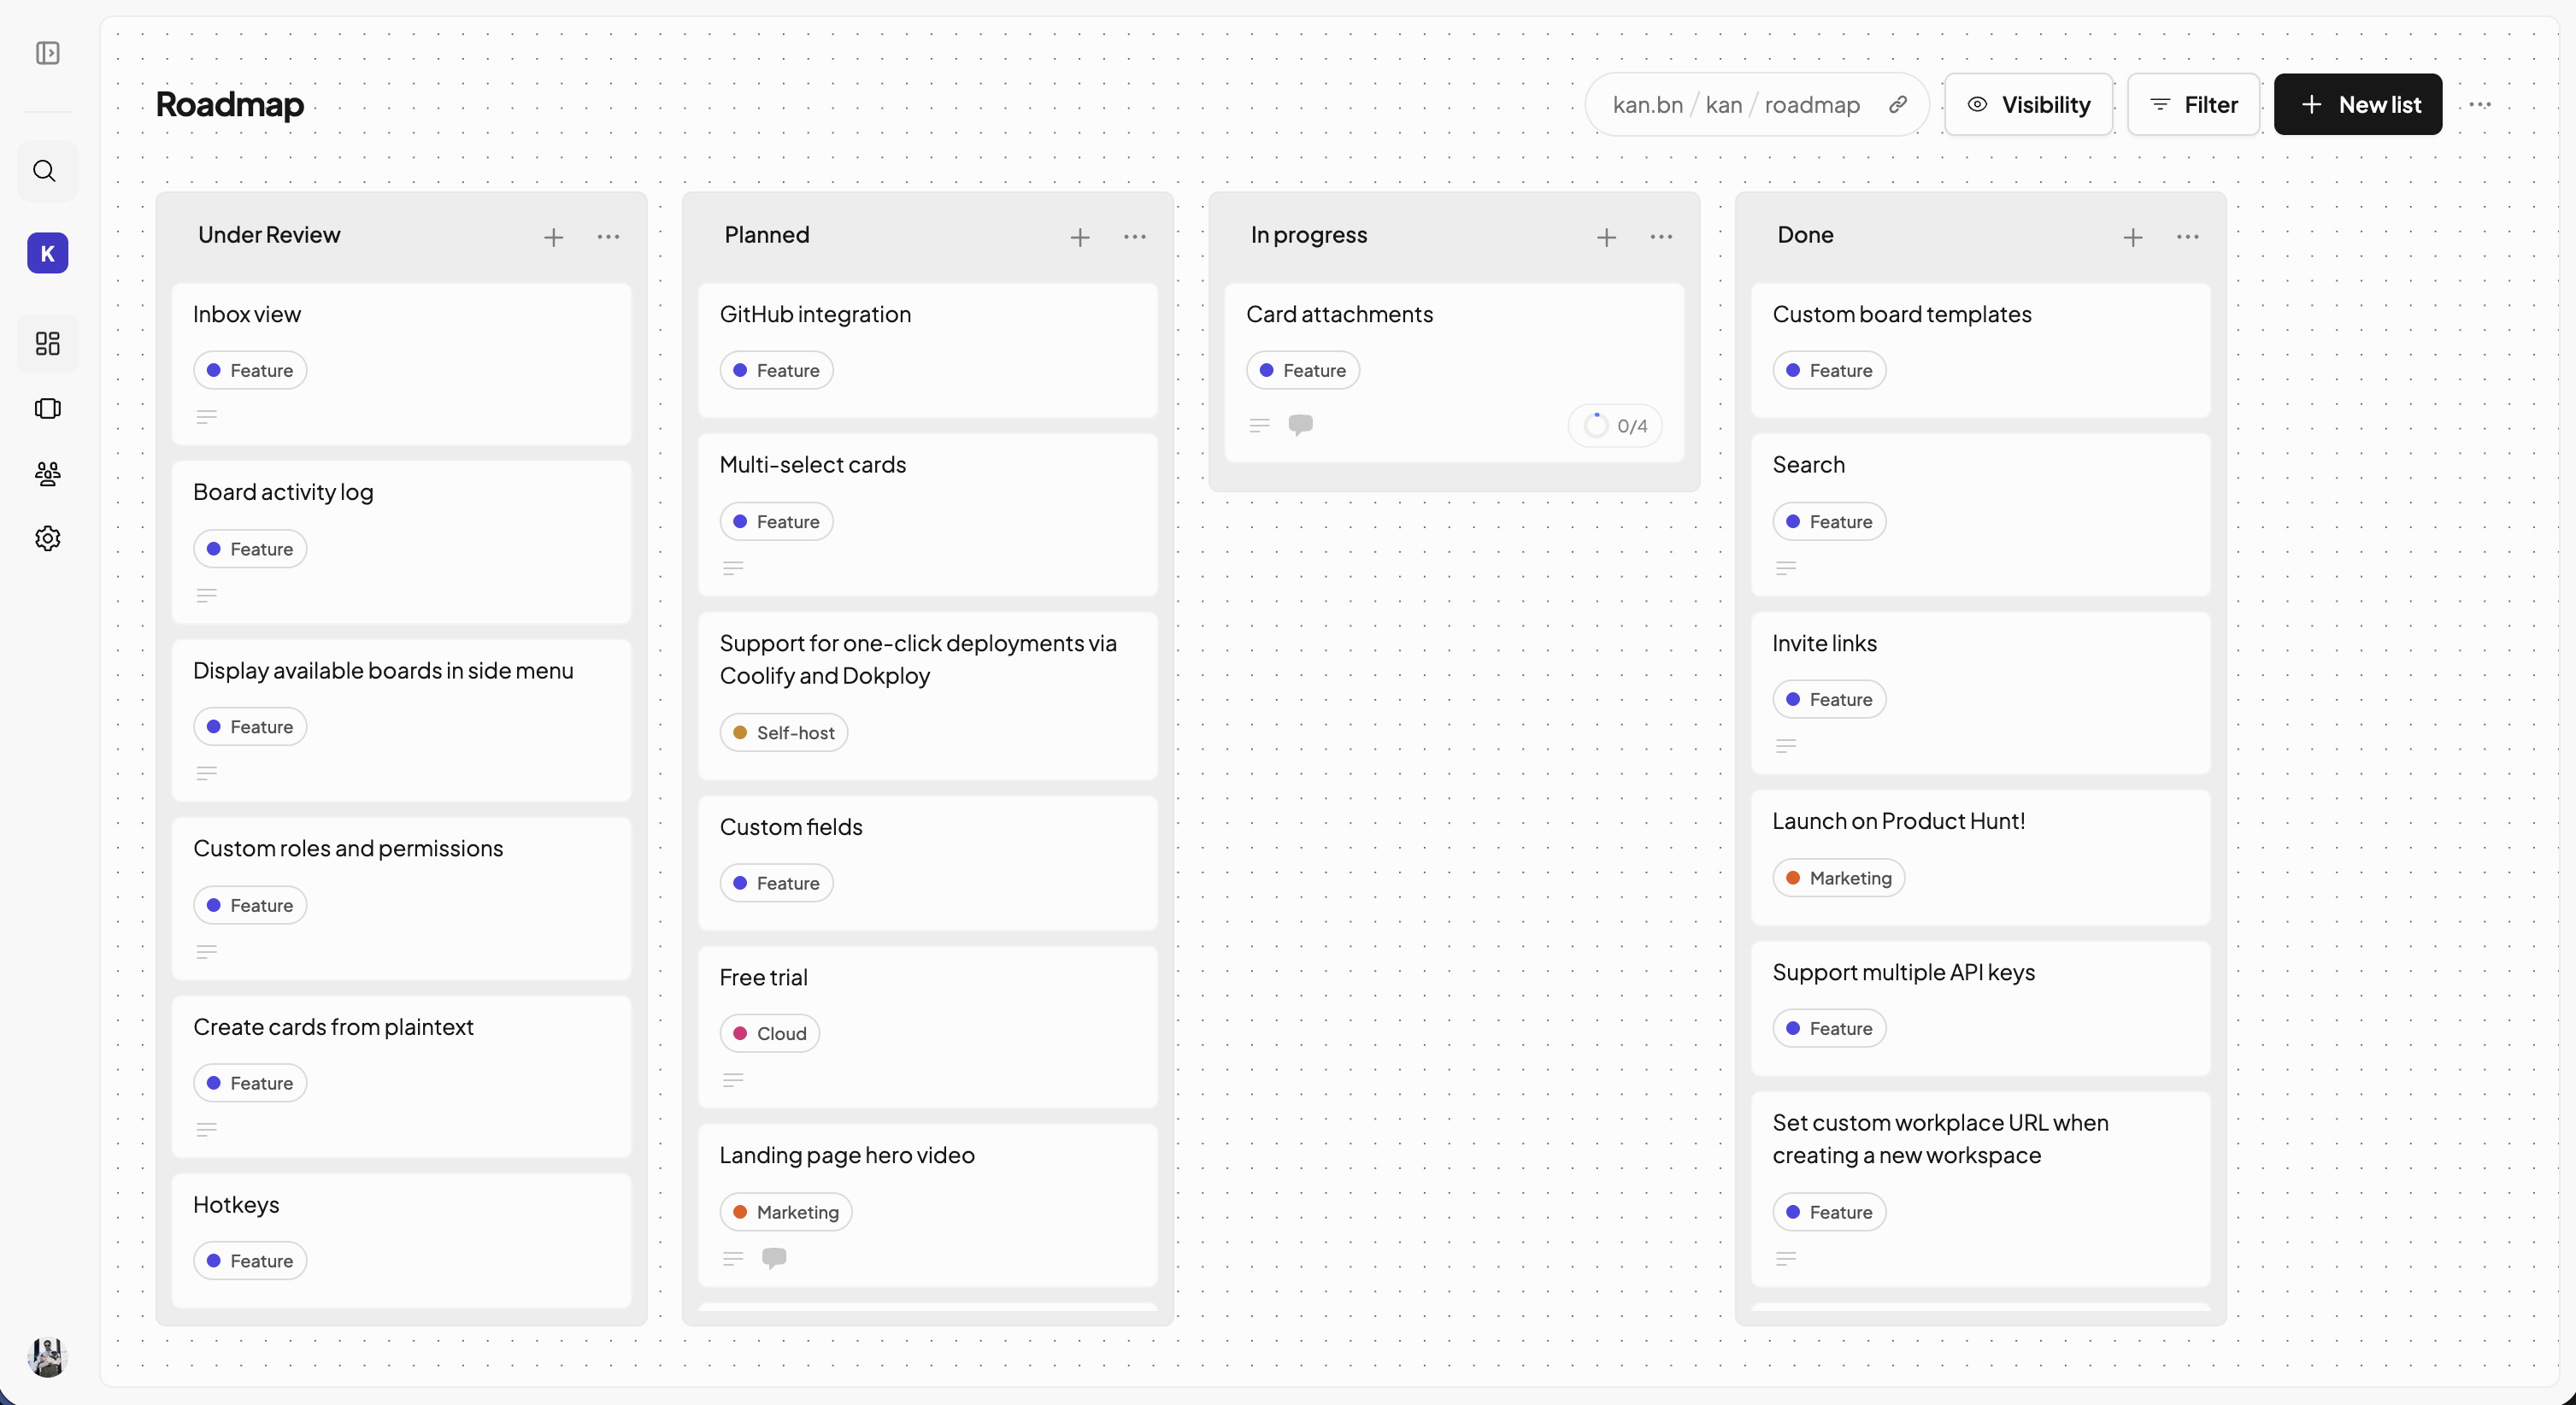The width and height of the screenshot is (2576, 1405).
Task: Open the templates icon in sidebar
Action: point(46,408)
